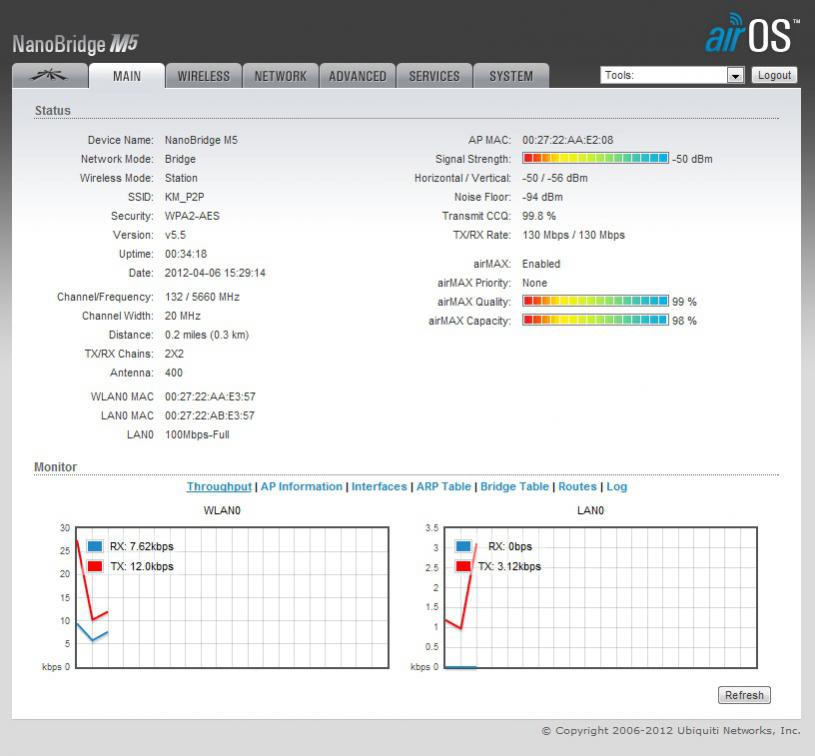Click the airMAX Capacity bar

click(596, 320)
